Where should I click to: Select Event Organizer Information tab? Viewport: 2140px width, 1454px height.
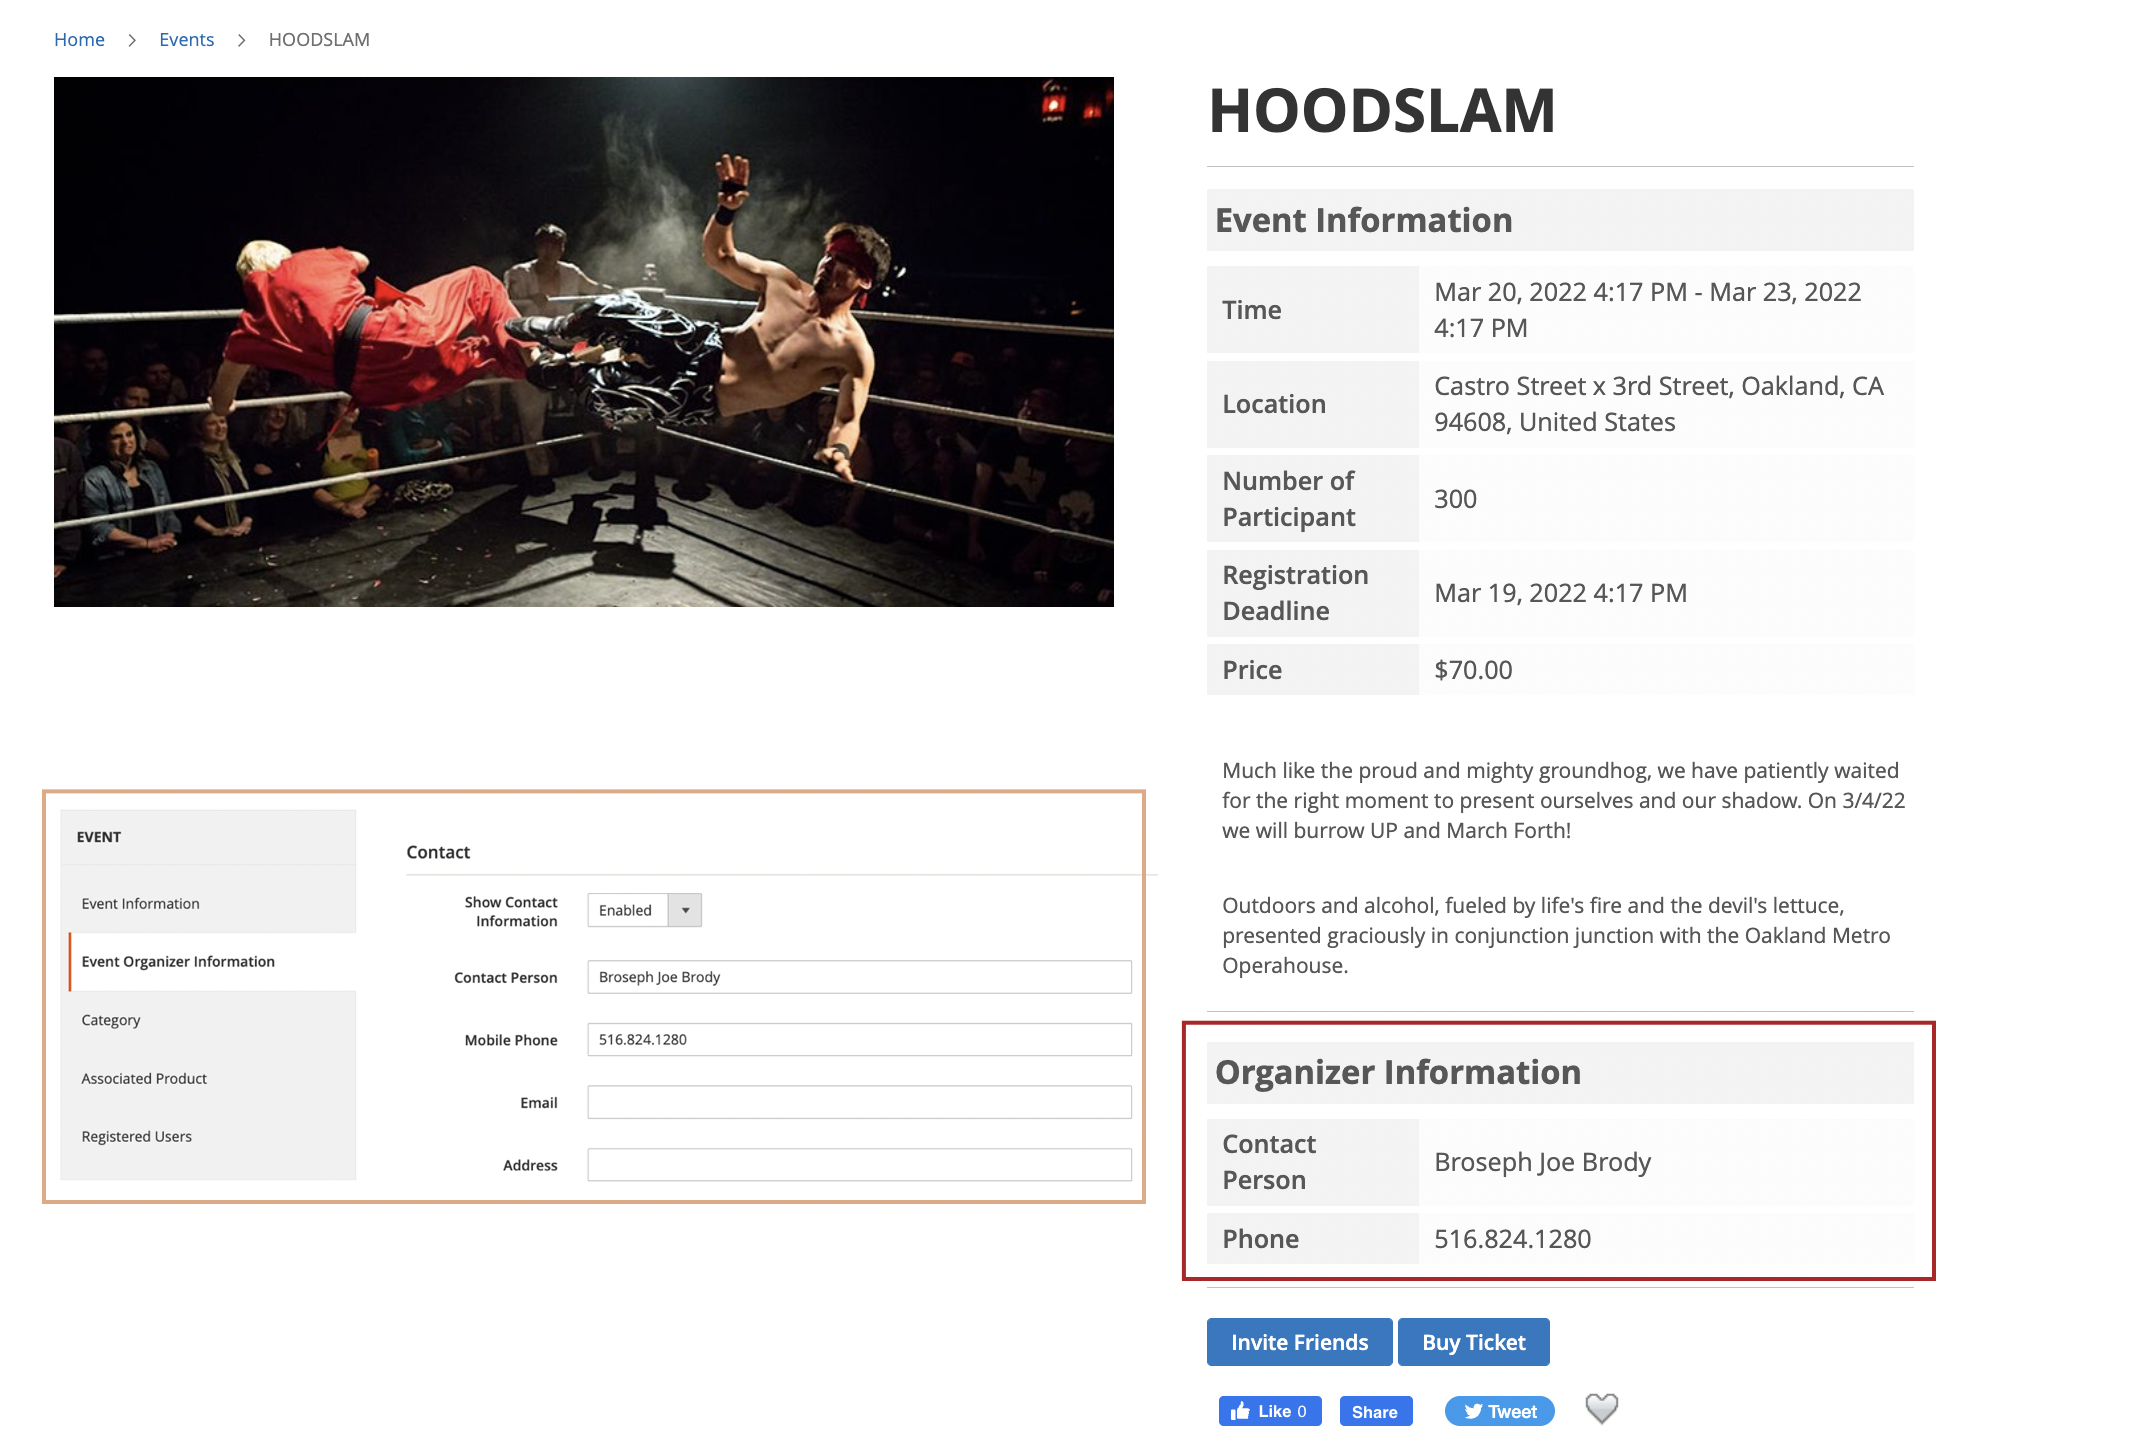178,961
